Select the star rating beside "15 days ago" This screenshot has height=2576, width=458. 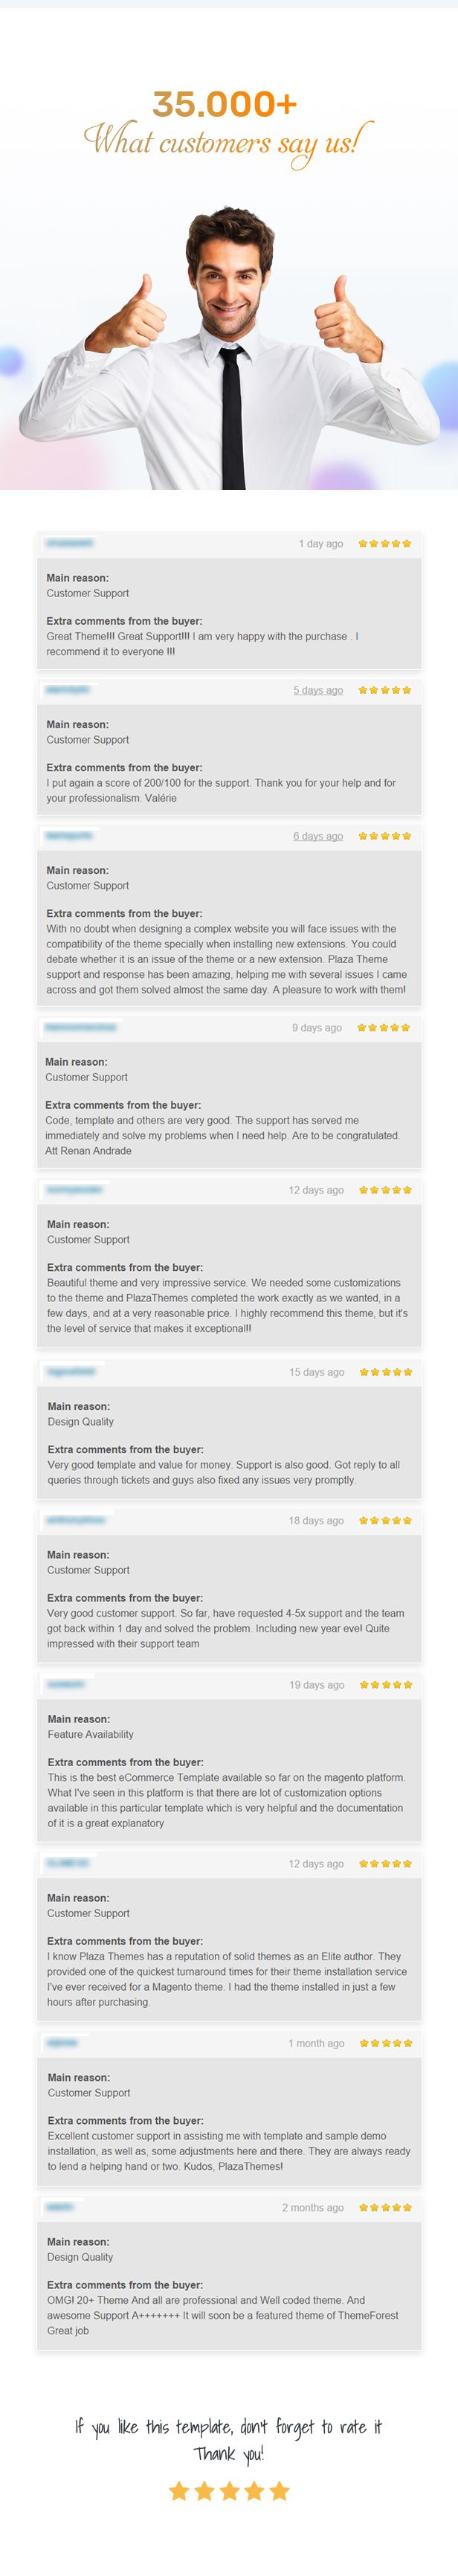[385, 1372]
